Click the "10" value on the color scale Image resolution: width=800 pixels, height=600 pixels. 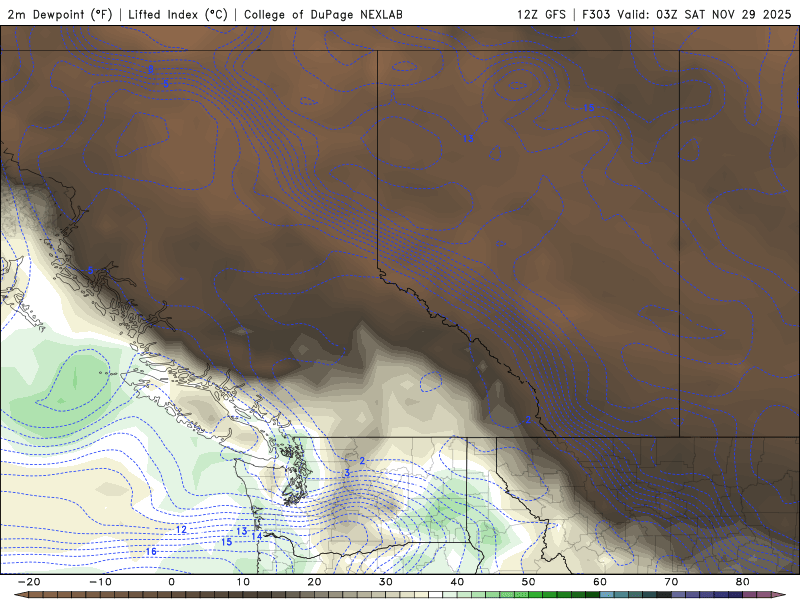[x=243, y=582]
